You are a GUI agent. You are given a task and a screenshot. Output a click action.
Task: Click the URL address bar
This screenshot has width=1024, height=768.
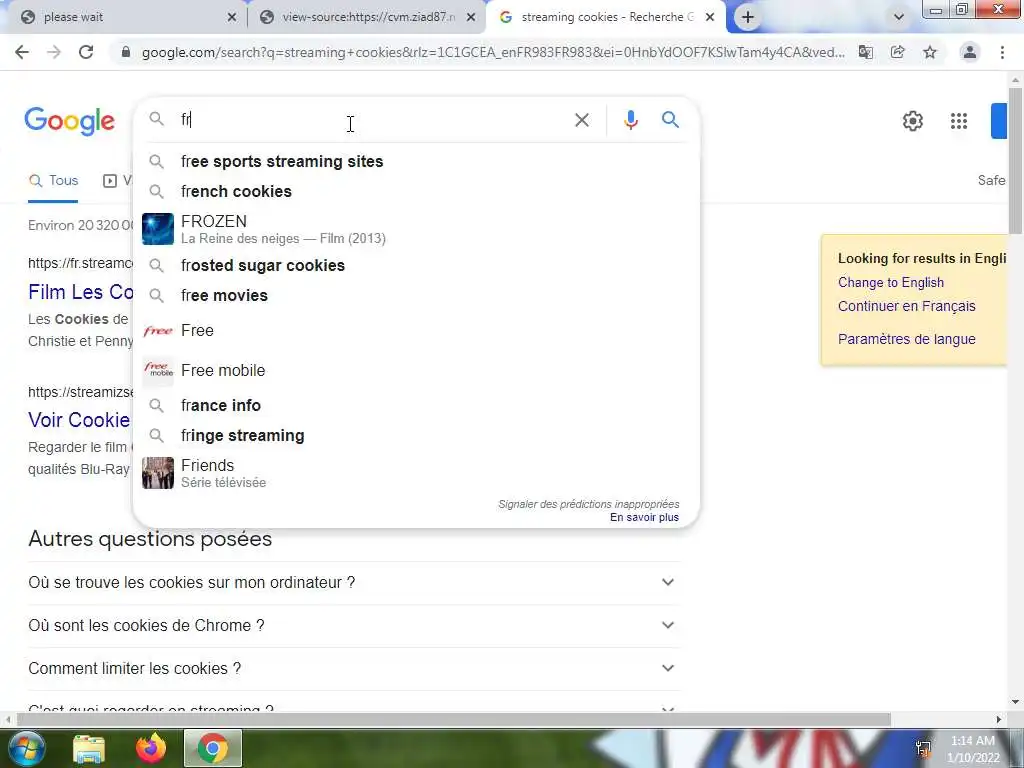pos(493,52)
